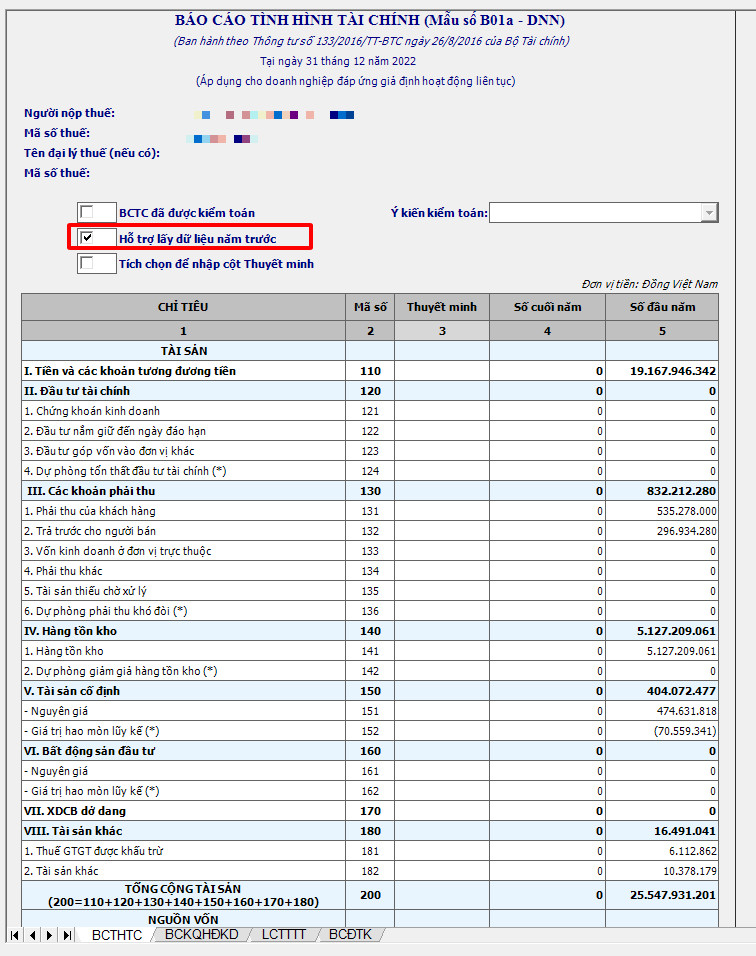Select 'Số đầu năm' total assets cell code 200

click(661, 895)
